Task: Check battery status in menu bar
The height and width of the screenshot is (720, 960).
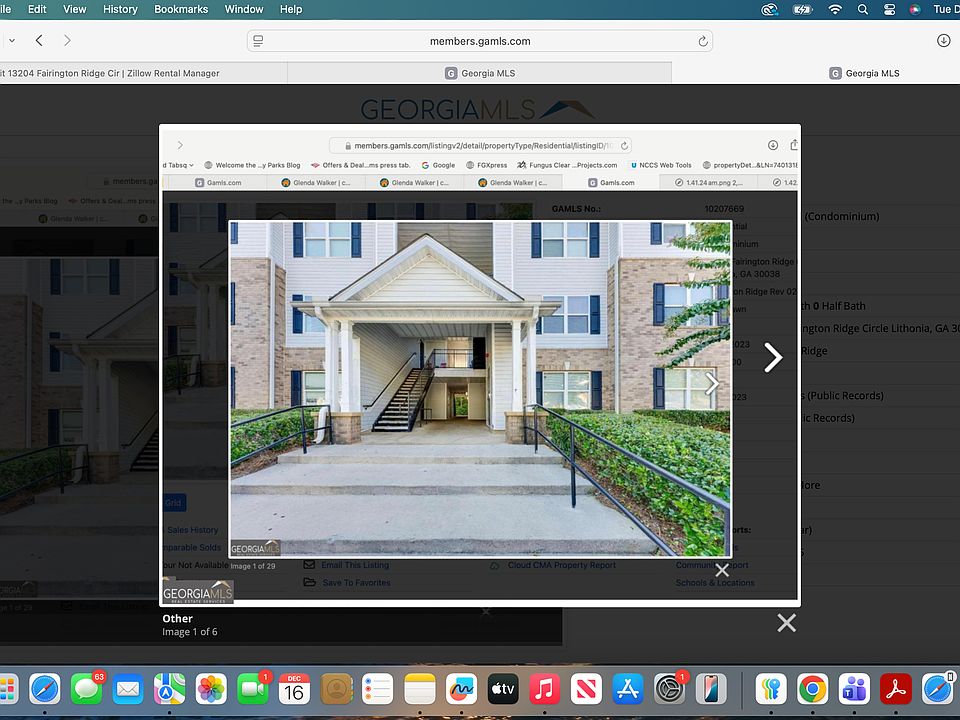Action: coord(802,9)
